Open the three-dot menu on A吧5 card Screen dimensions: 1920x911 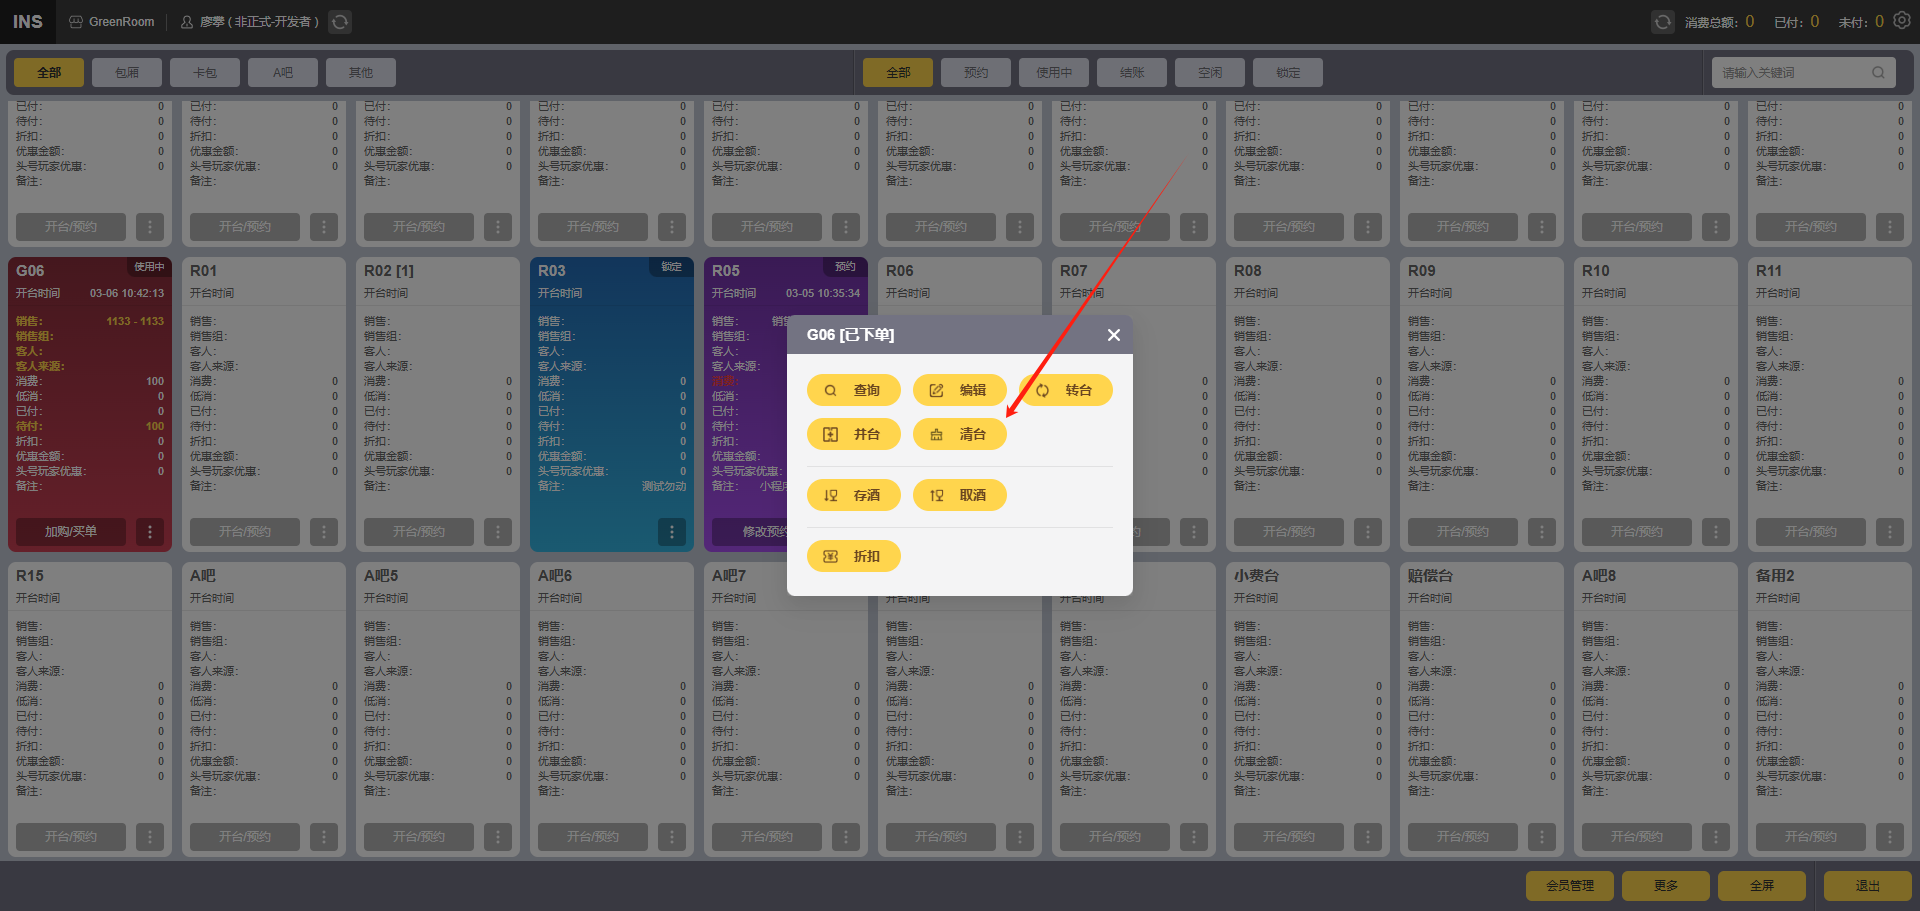tap(498, 837)
